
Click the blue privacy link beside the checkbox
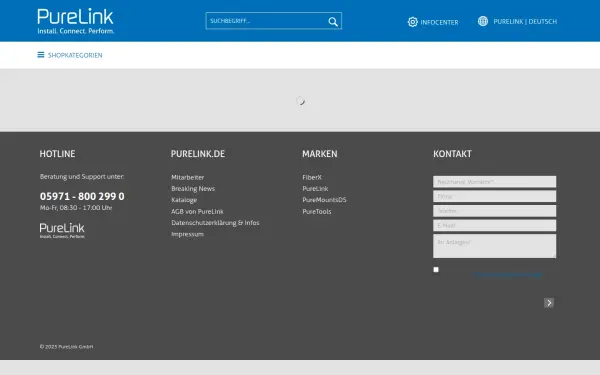(508, 274)
